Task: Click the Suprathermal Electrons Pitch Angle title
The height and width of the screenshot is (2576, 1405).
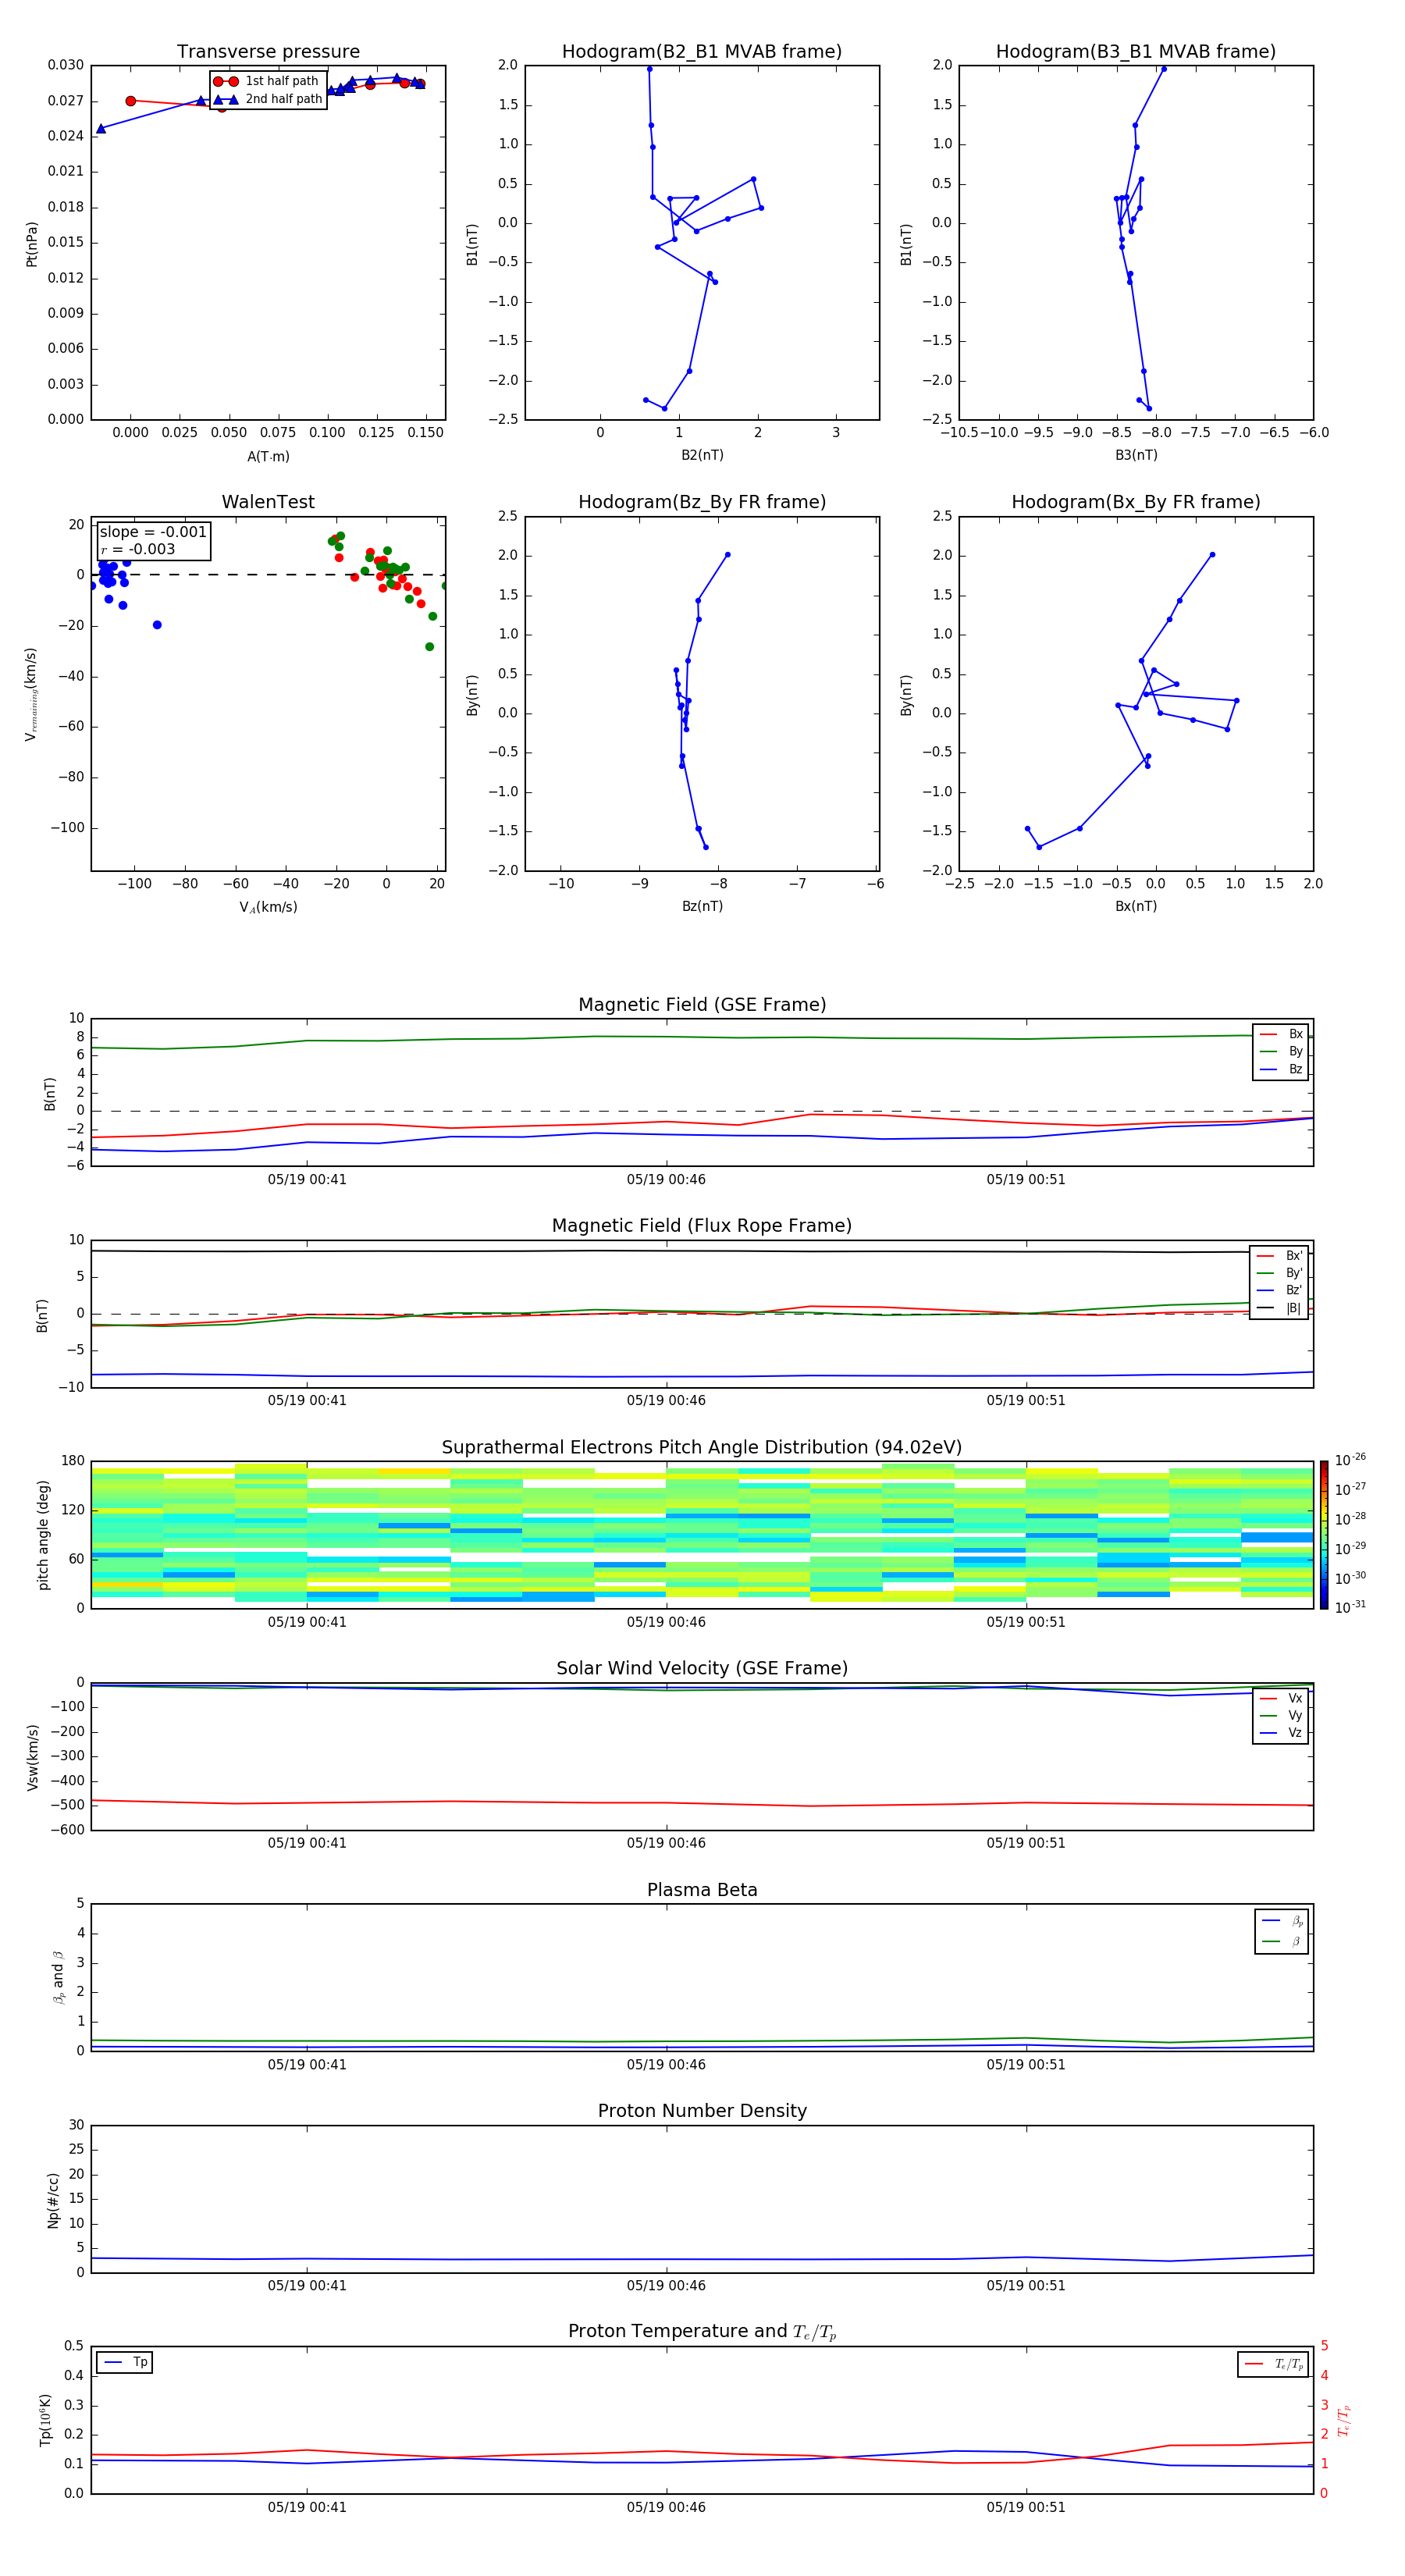Action: (x=702, y=1448)
